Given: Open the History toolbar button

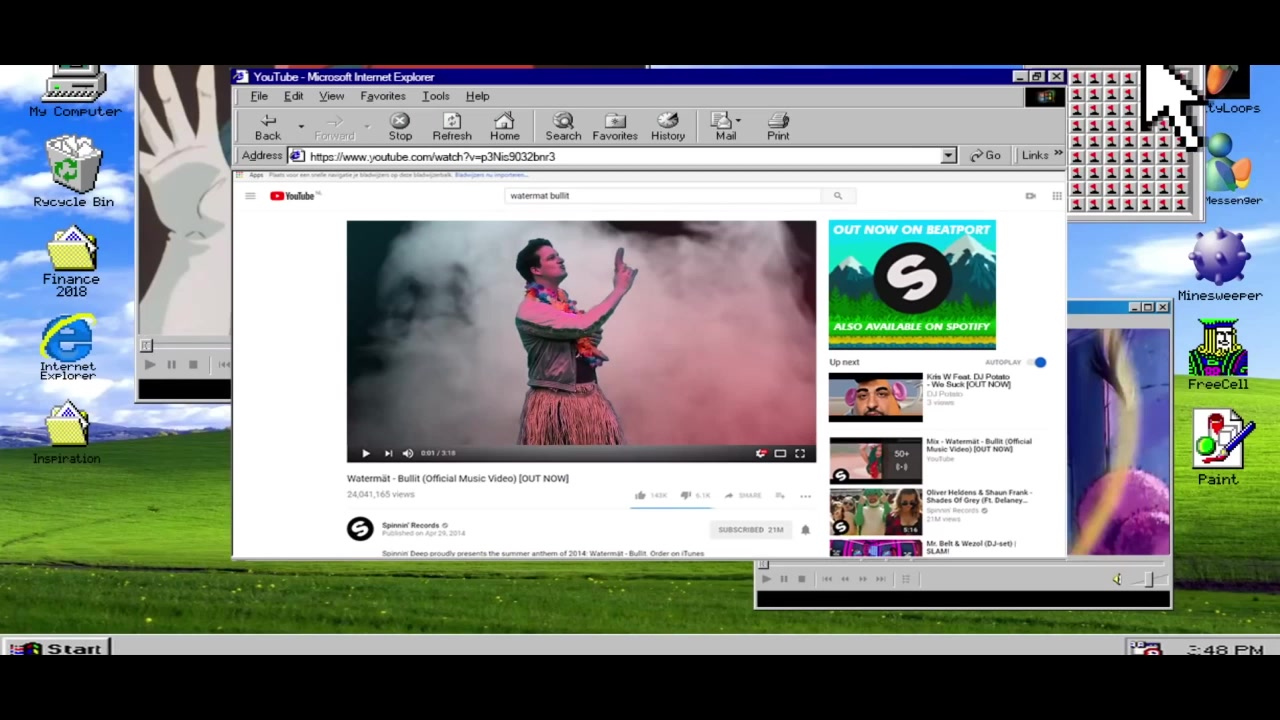Looking at the screenshot, I should (x=668, y=127).
